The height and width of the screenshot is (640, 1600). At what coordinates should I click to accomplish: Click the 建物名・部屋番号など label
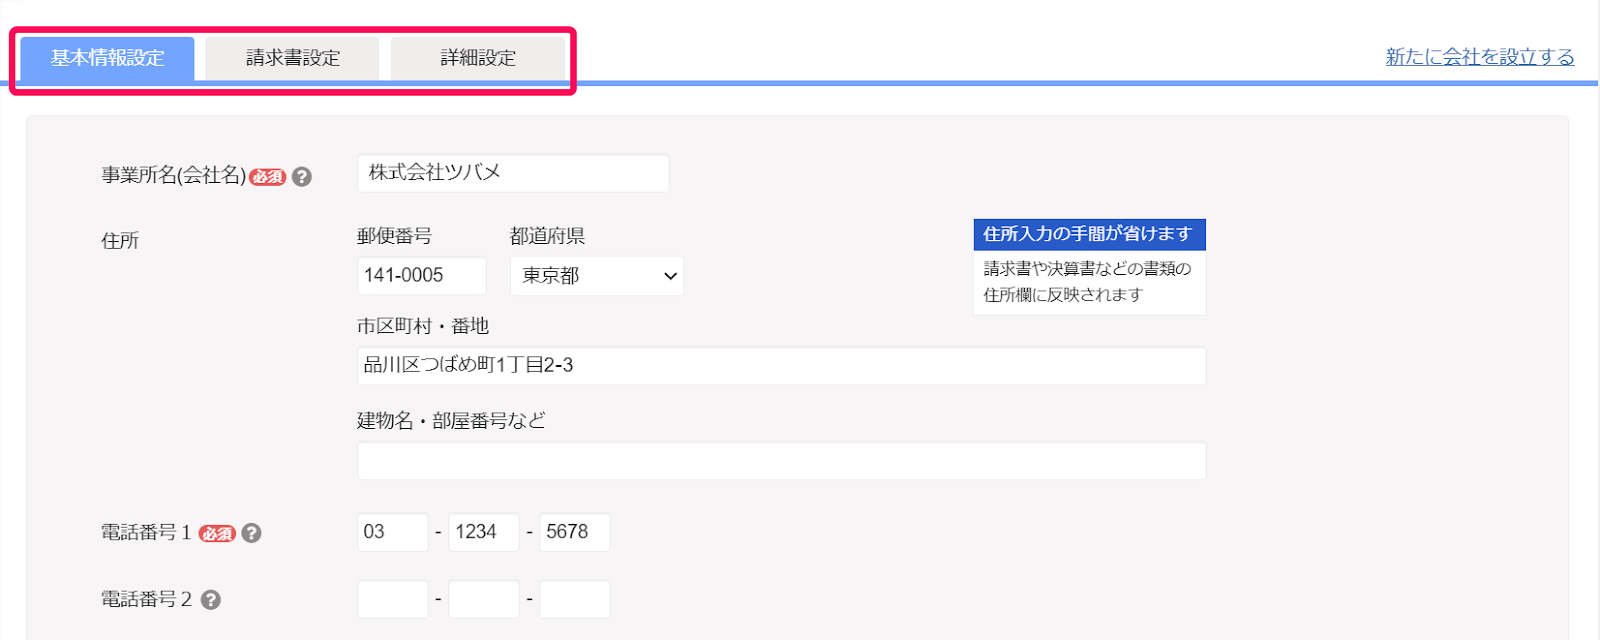coord(451,421)
